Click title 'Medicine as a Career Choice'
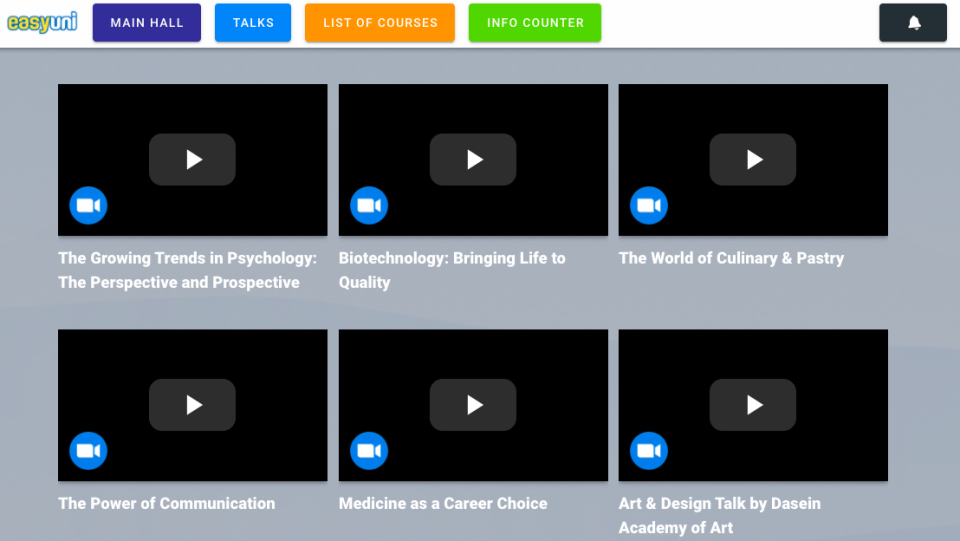The width and height of the screenshot is (960, 541). point(443,504)
